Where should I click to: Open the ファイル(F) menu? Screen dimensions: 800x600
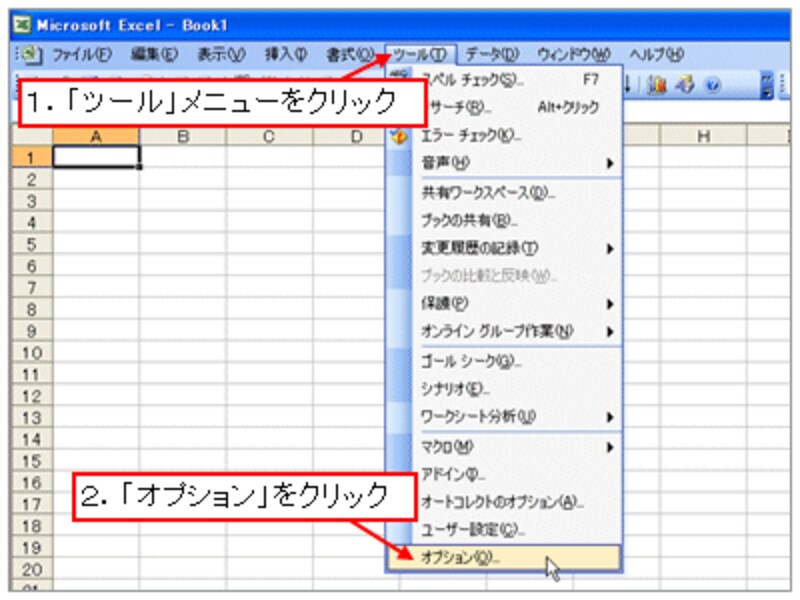point(82,55)
